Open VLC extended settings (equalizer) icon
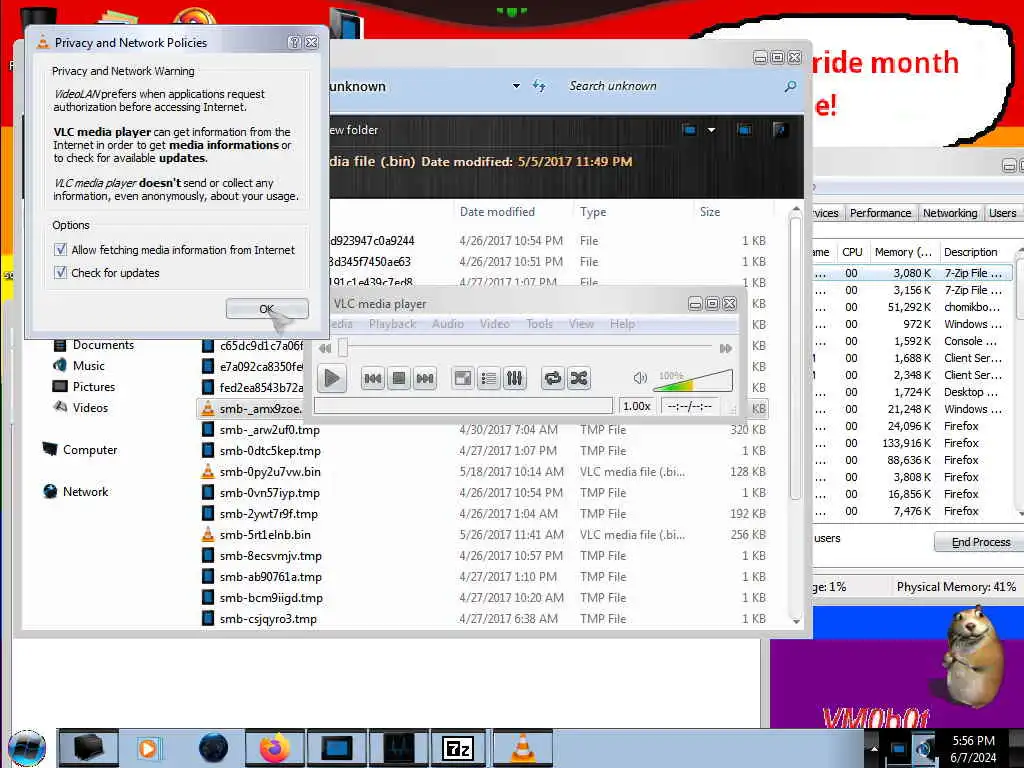This screenshot has width=1024, height=768. point(515,378)
